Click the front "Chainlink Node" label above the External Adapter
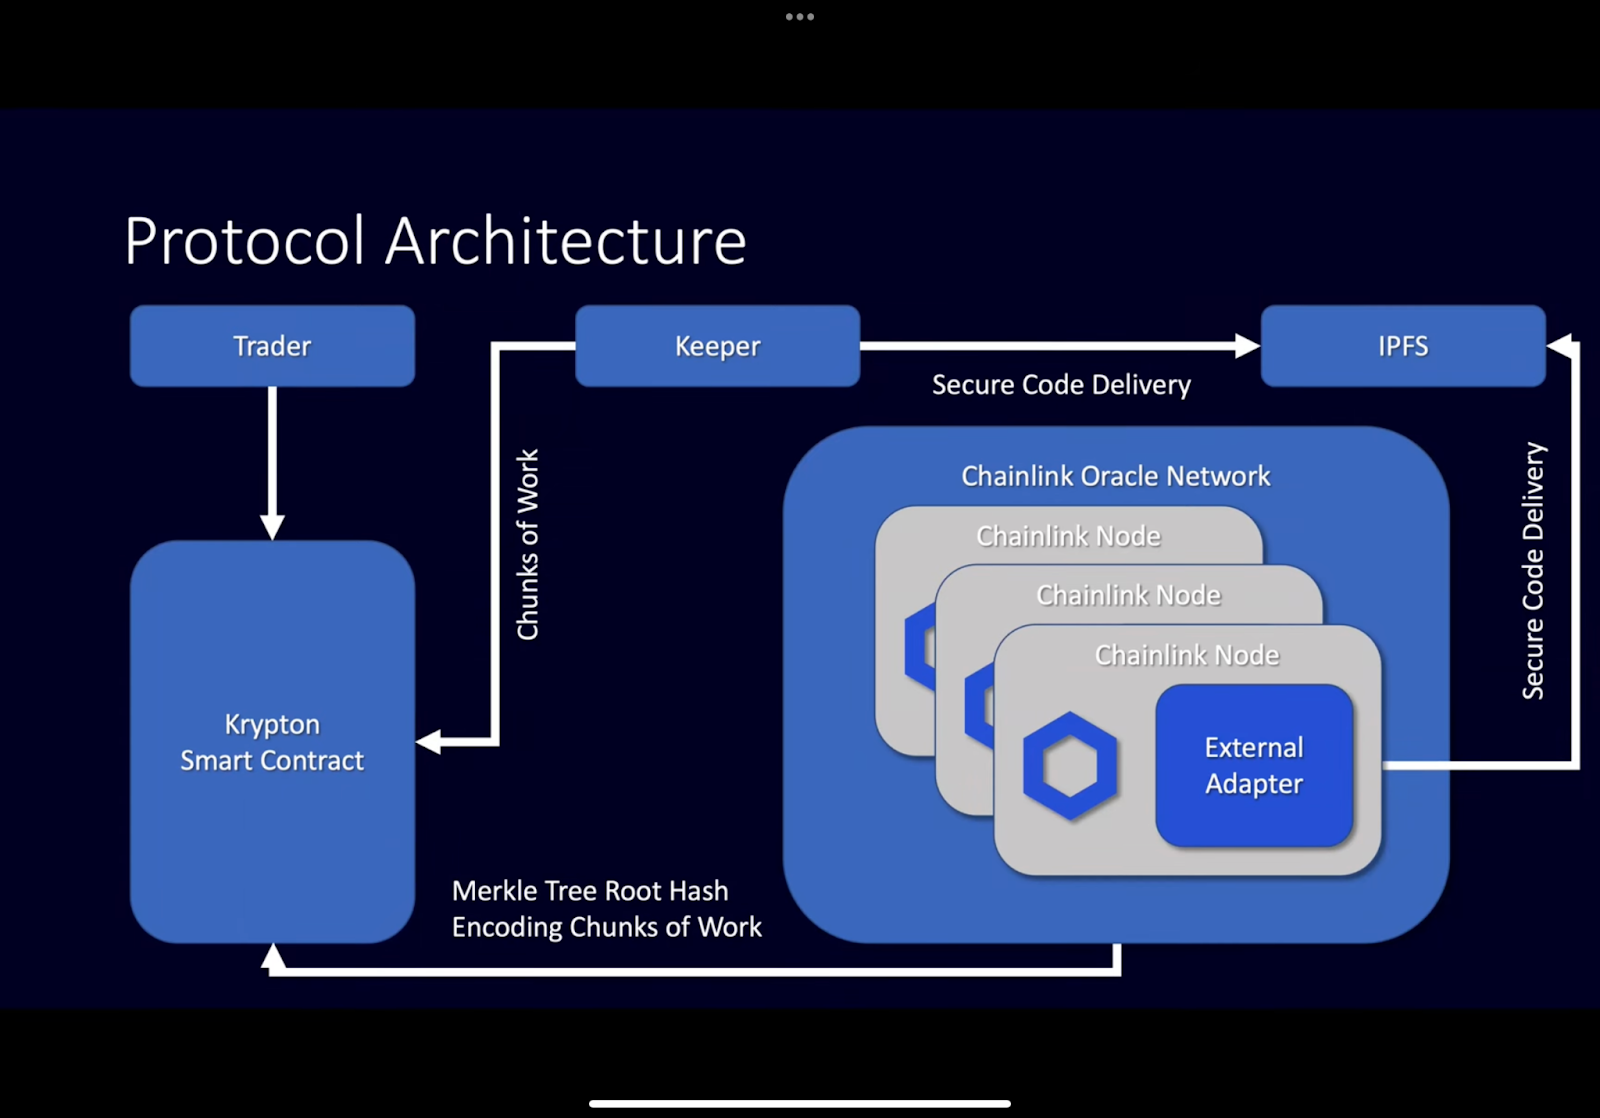 click(1187, 655)
